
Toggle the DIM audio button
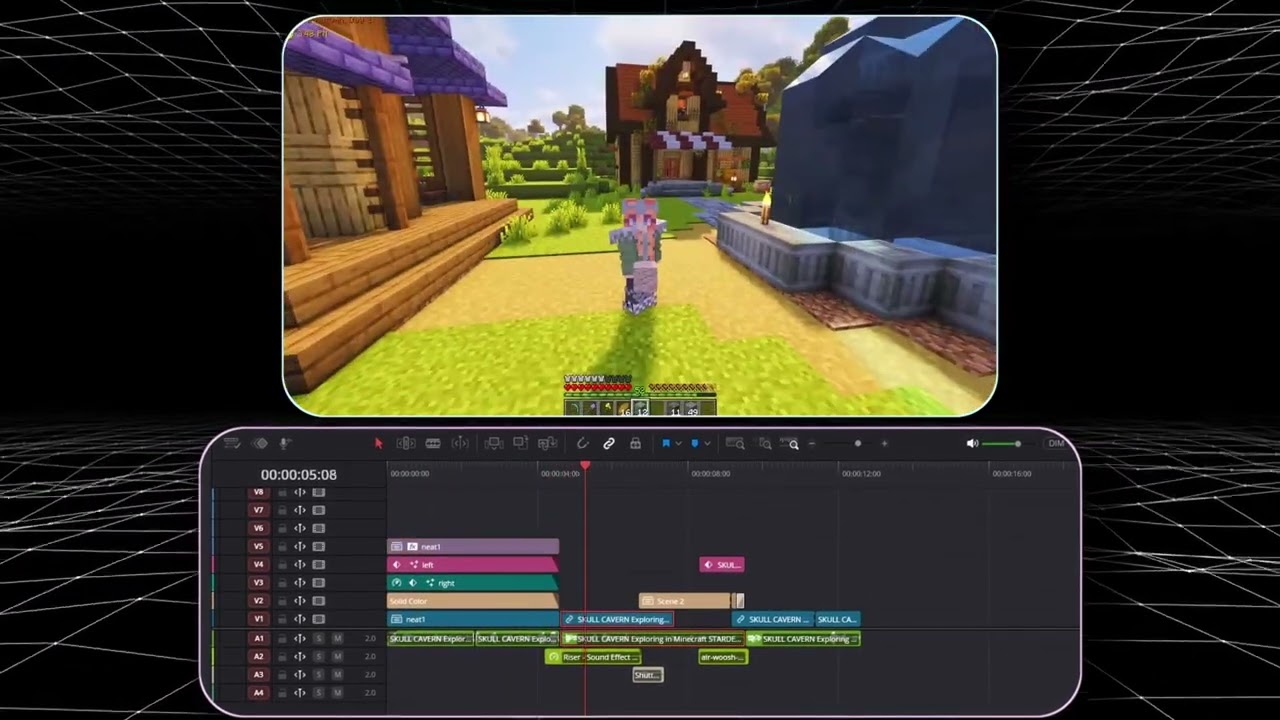pos(1056,443)
